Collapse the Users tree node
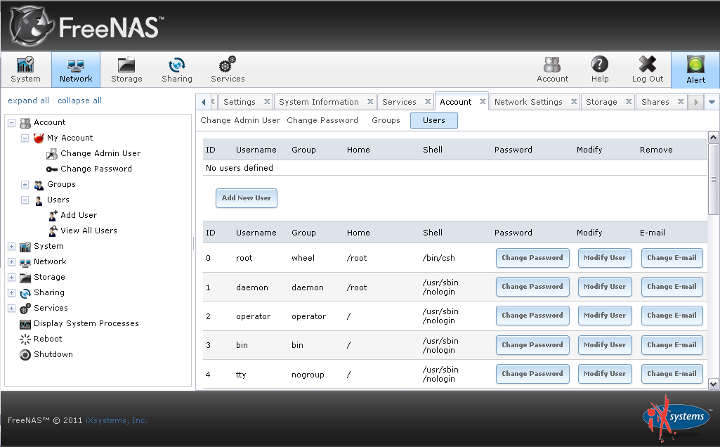The image size is (720, 447). pyautogui.click(x=25, y=200)
